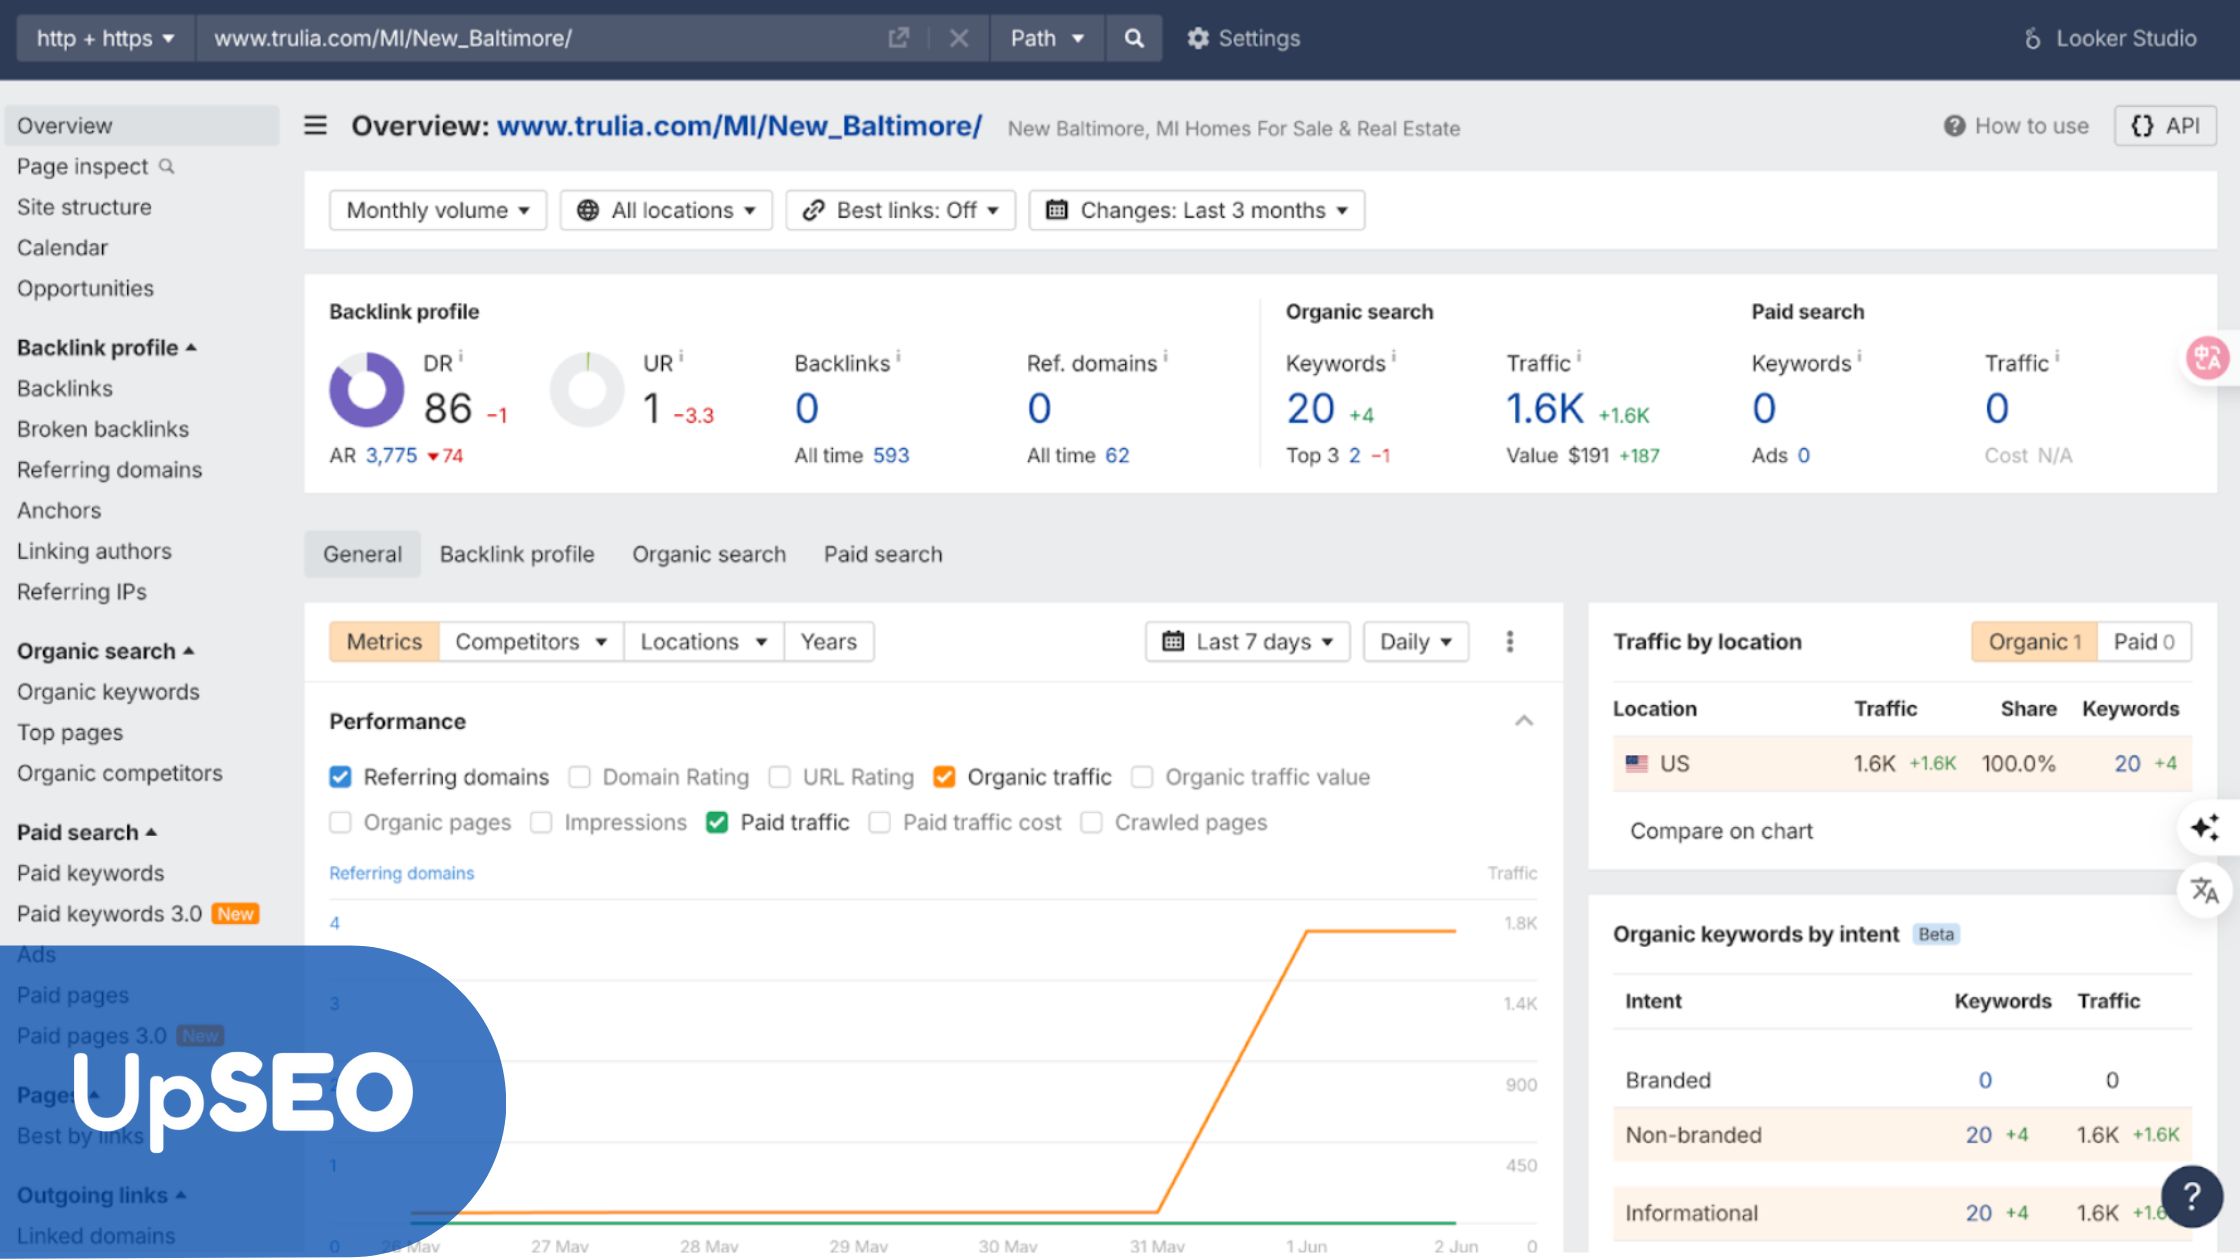
Task: Open the API button
Action: coord(2165,126)
